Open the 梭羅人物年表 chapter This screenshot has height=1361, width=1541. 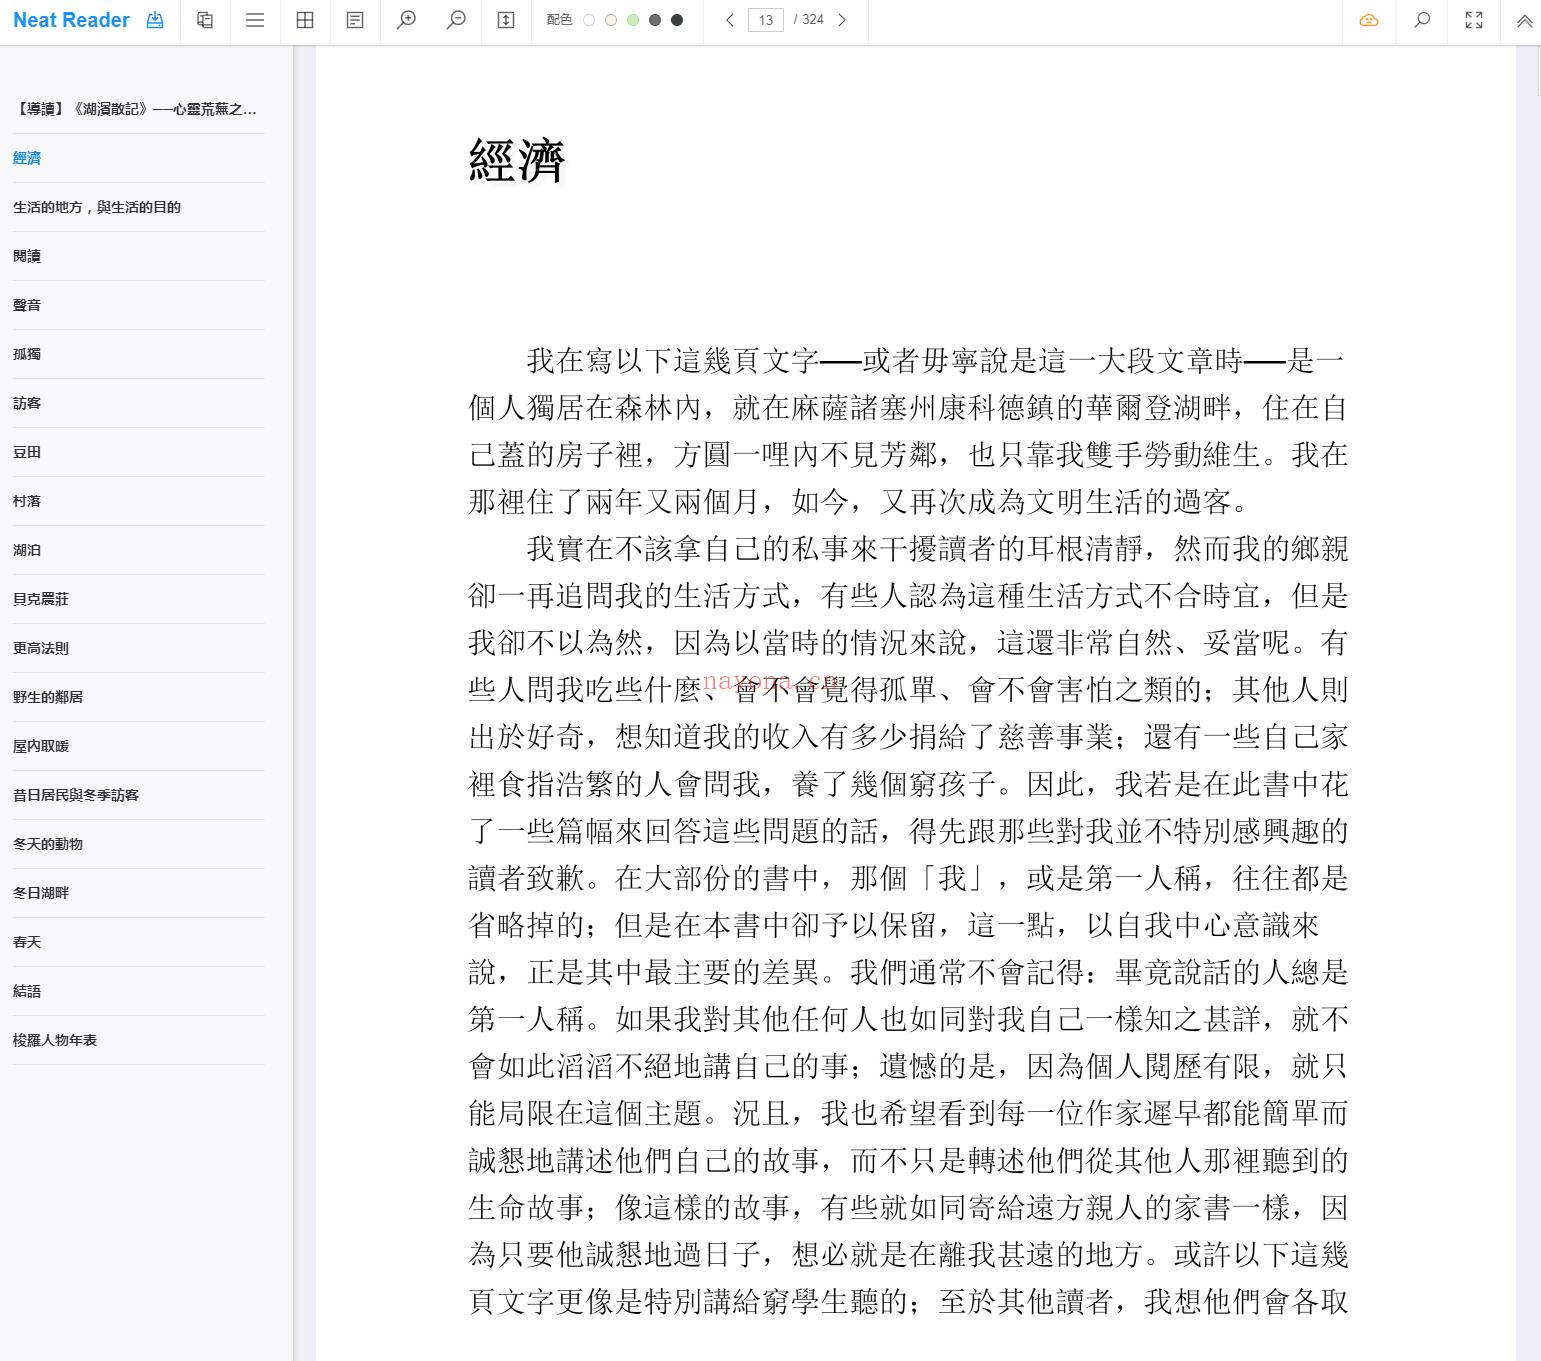(x=138, y=1040)
